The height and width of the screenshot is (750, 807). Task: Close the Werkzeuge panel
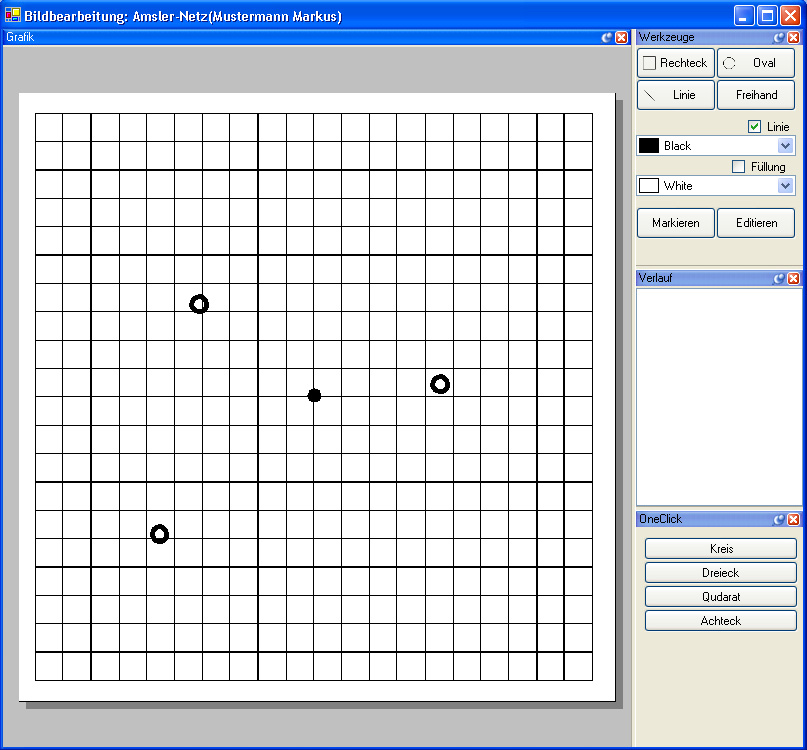click(794, 37)
